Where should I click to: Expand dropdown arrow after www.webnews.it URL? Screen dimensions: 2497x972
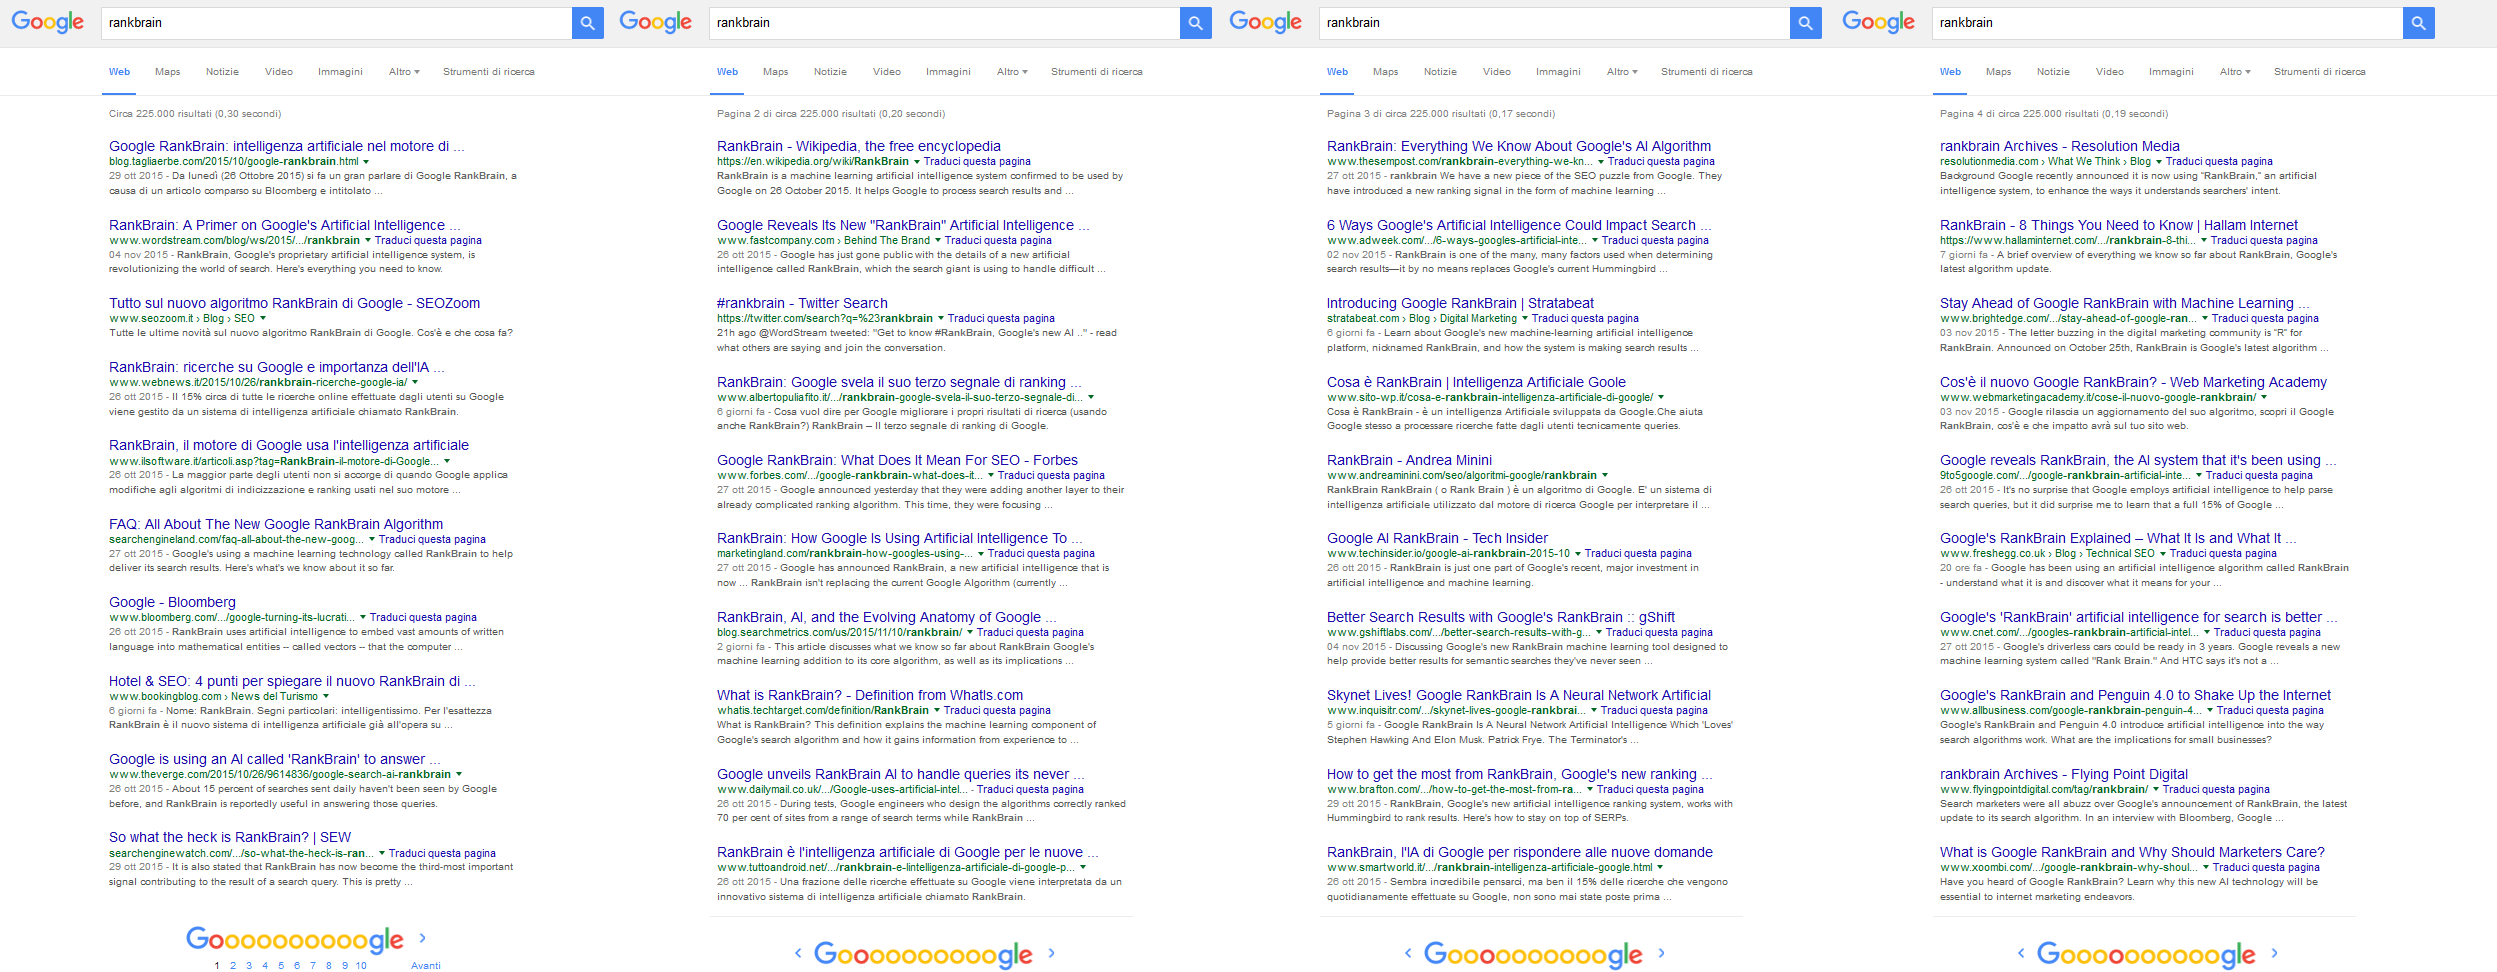pos(415,382)
